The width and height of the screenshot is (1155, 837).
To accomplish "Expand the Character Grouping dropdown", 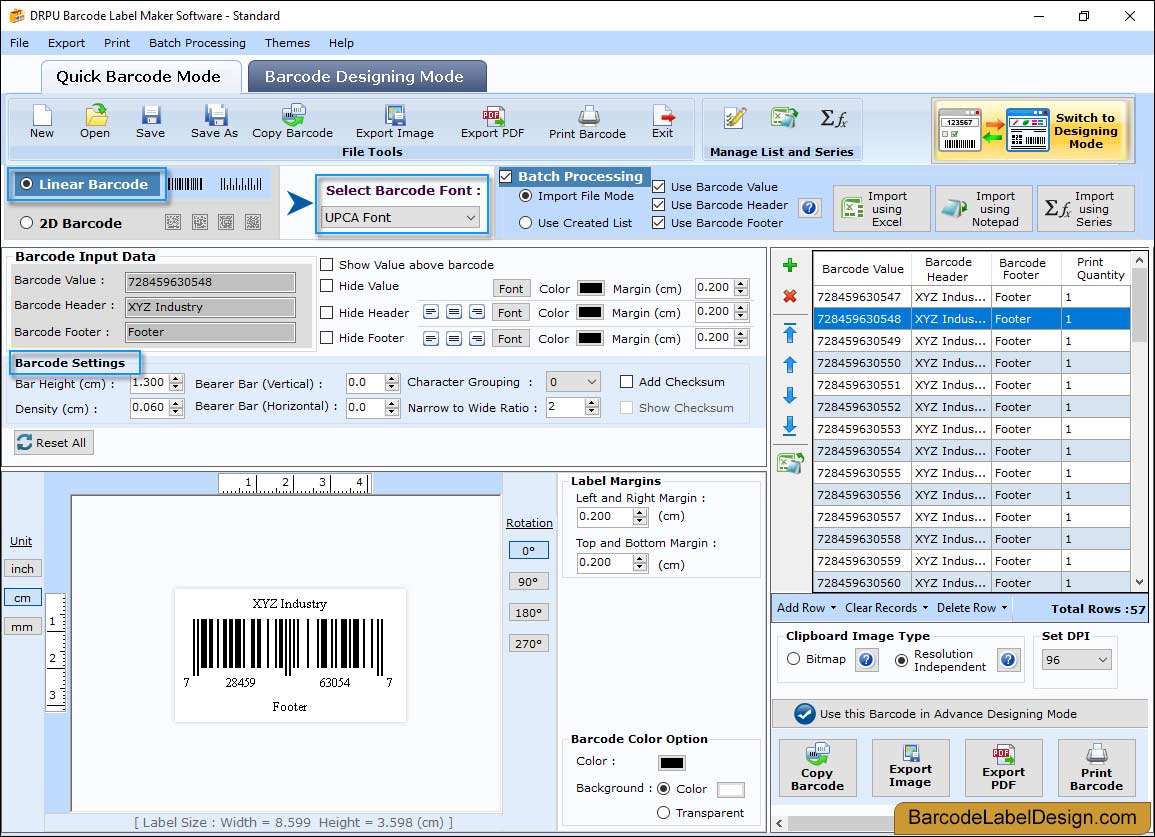I will pyautogui.click(x=573, y=382).
